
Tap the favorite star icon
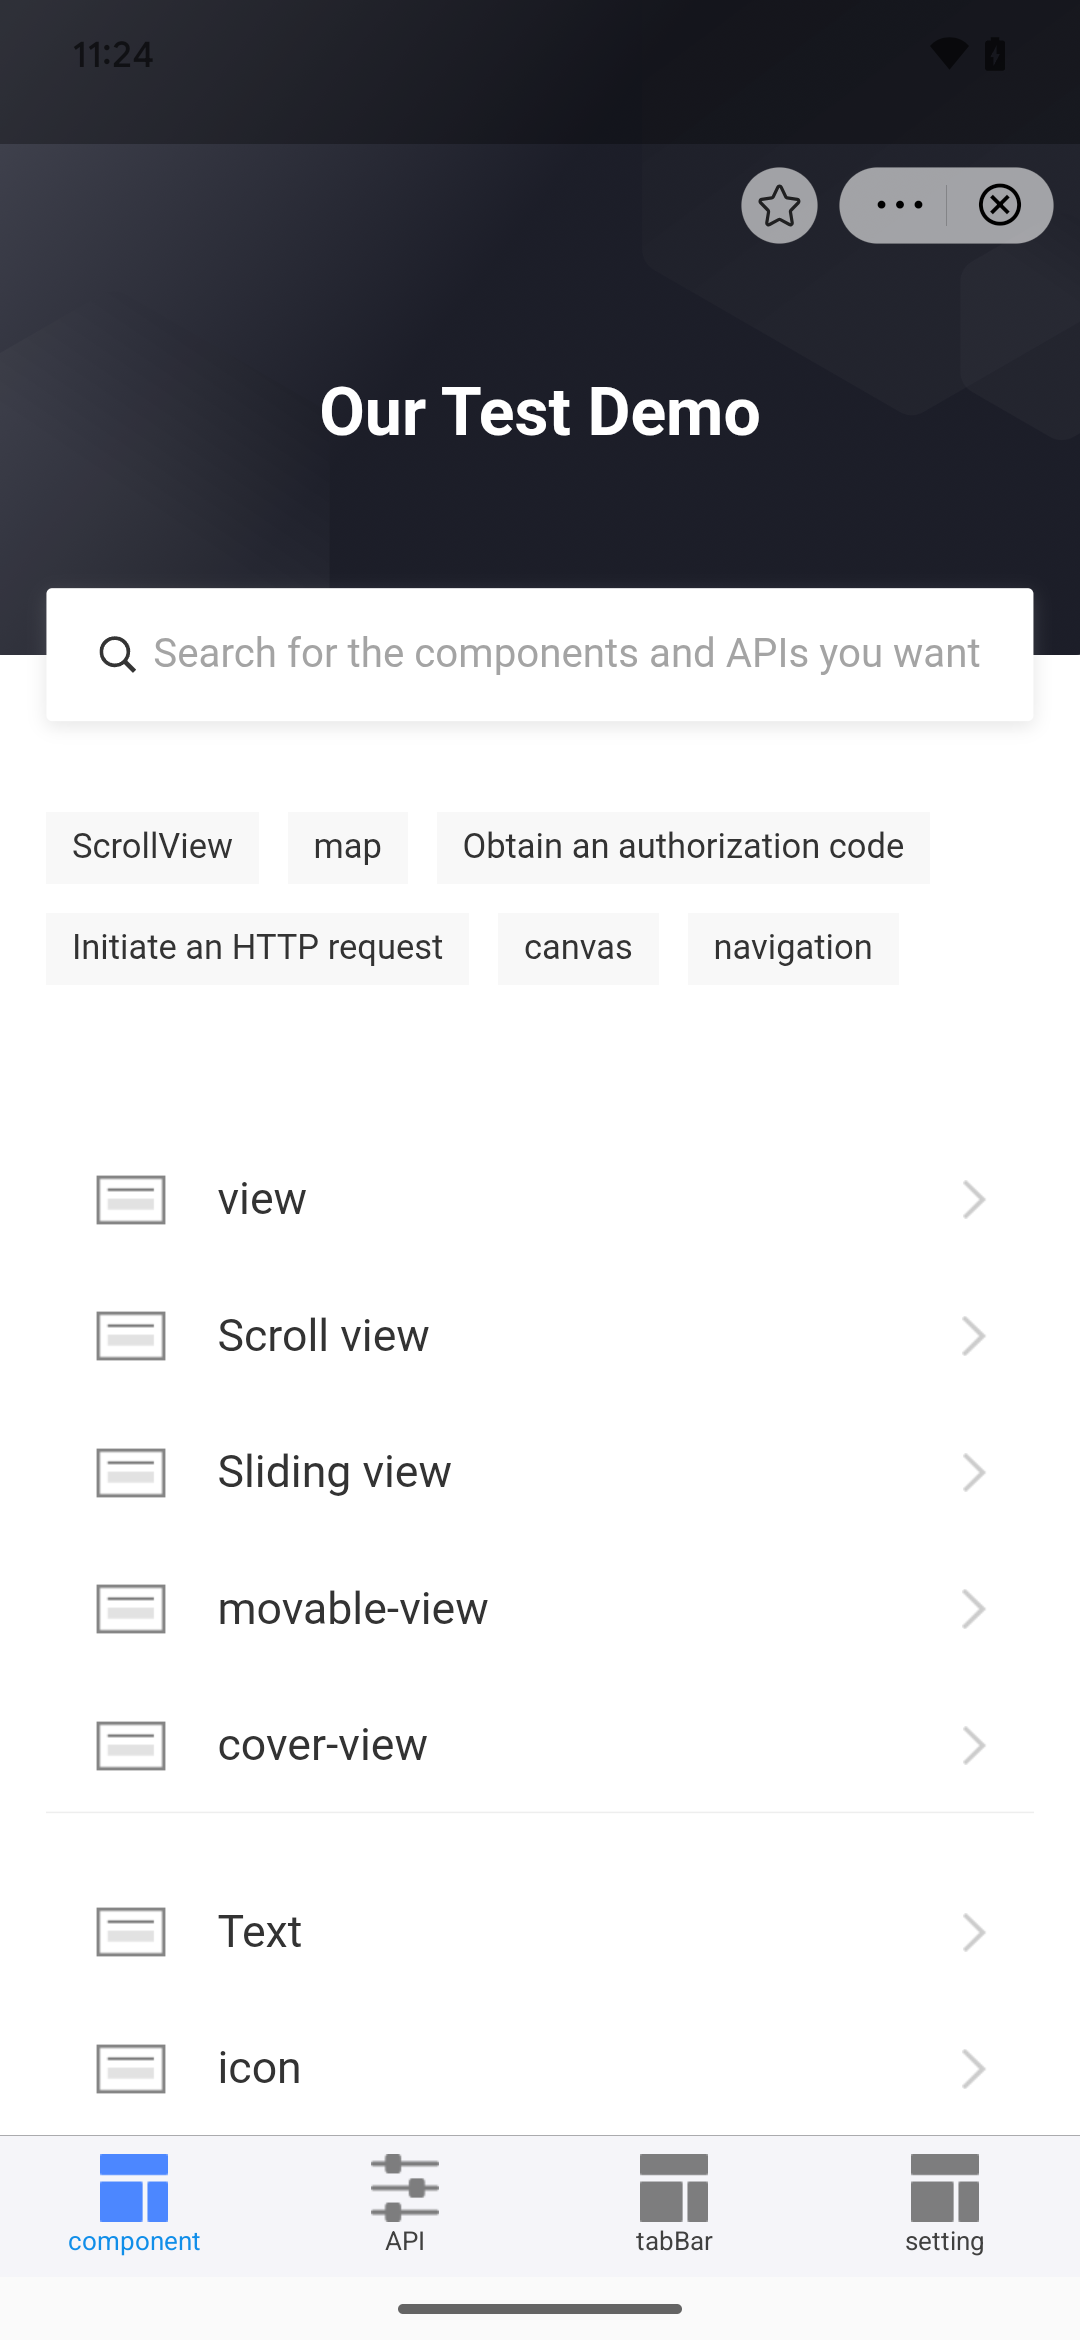(779, 206)
